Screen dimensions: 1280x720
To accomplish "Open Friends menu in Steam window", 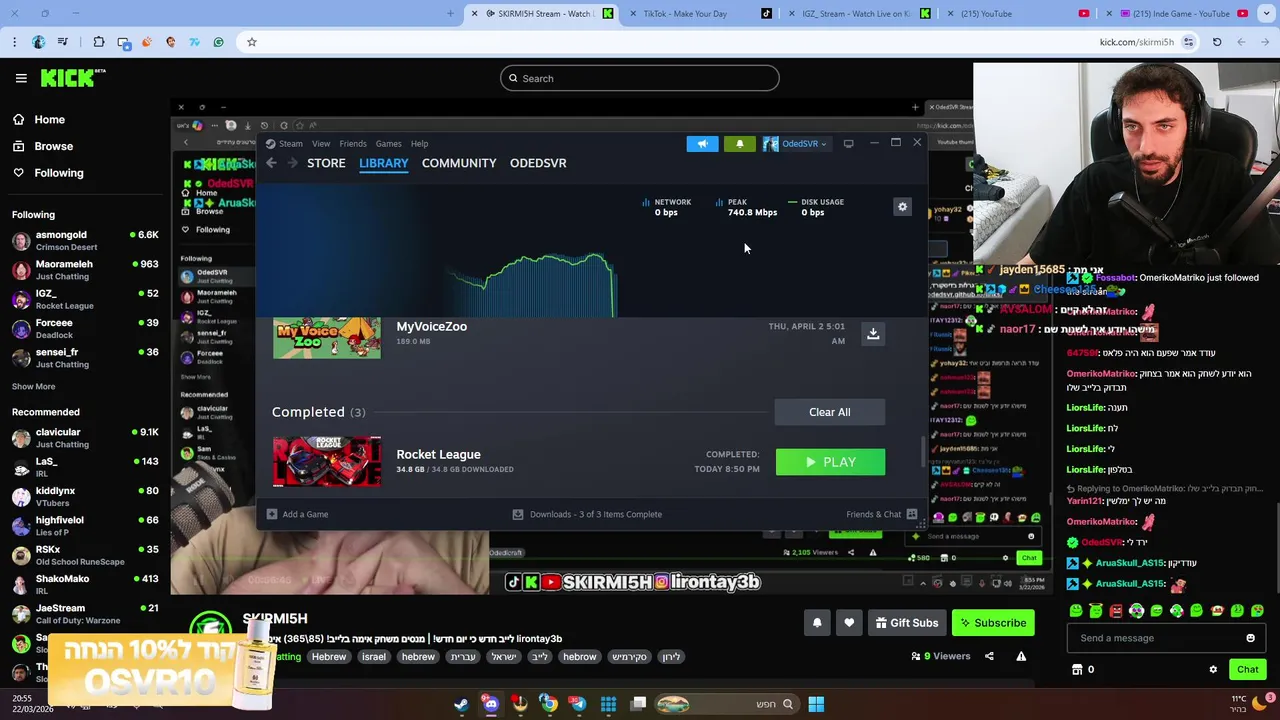I will (x=353, y=144).
